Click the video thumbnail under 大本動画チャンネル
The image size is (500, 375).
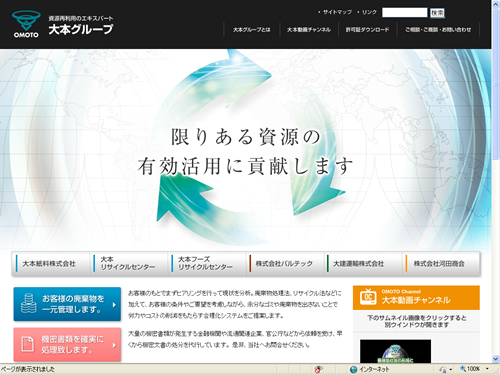(x=395, y=351)
